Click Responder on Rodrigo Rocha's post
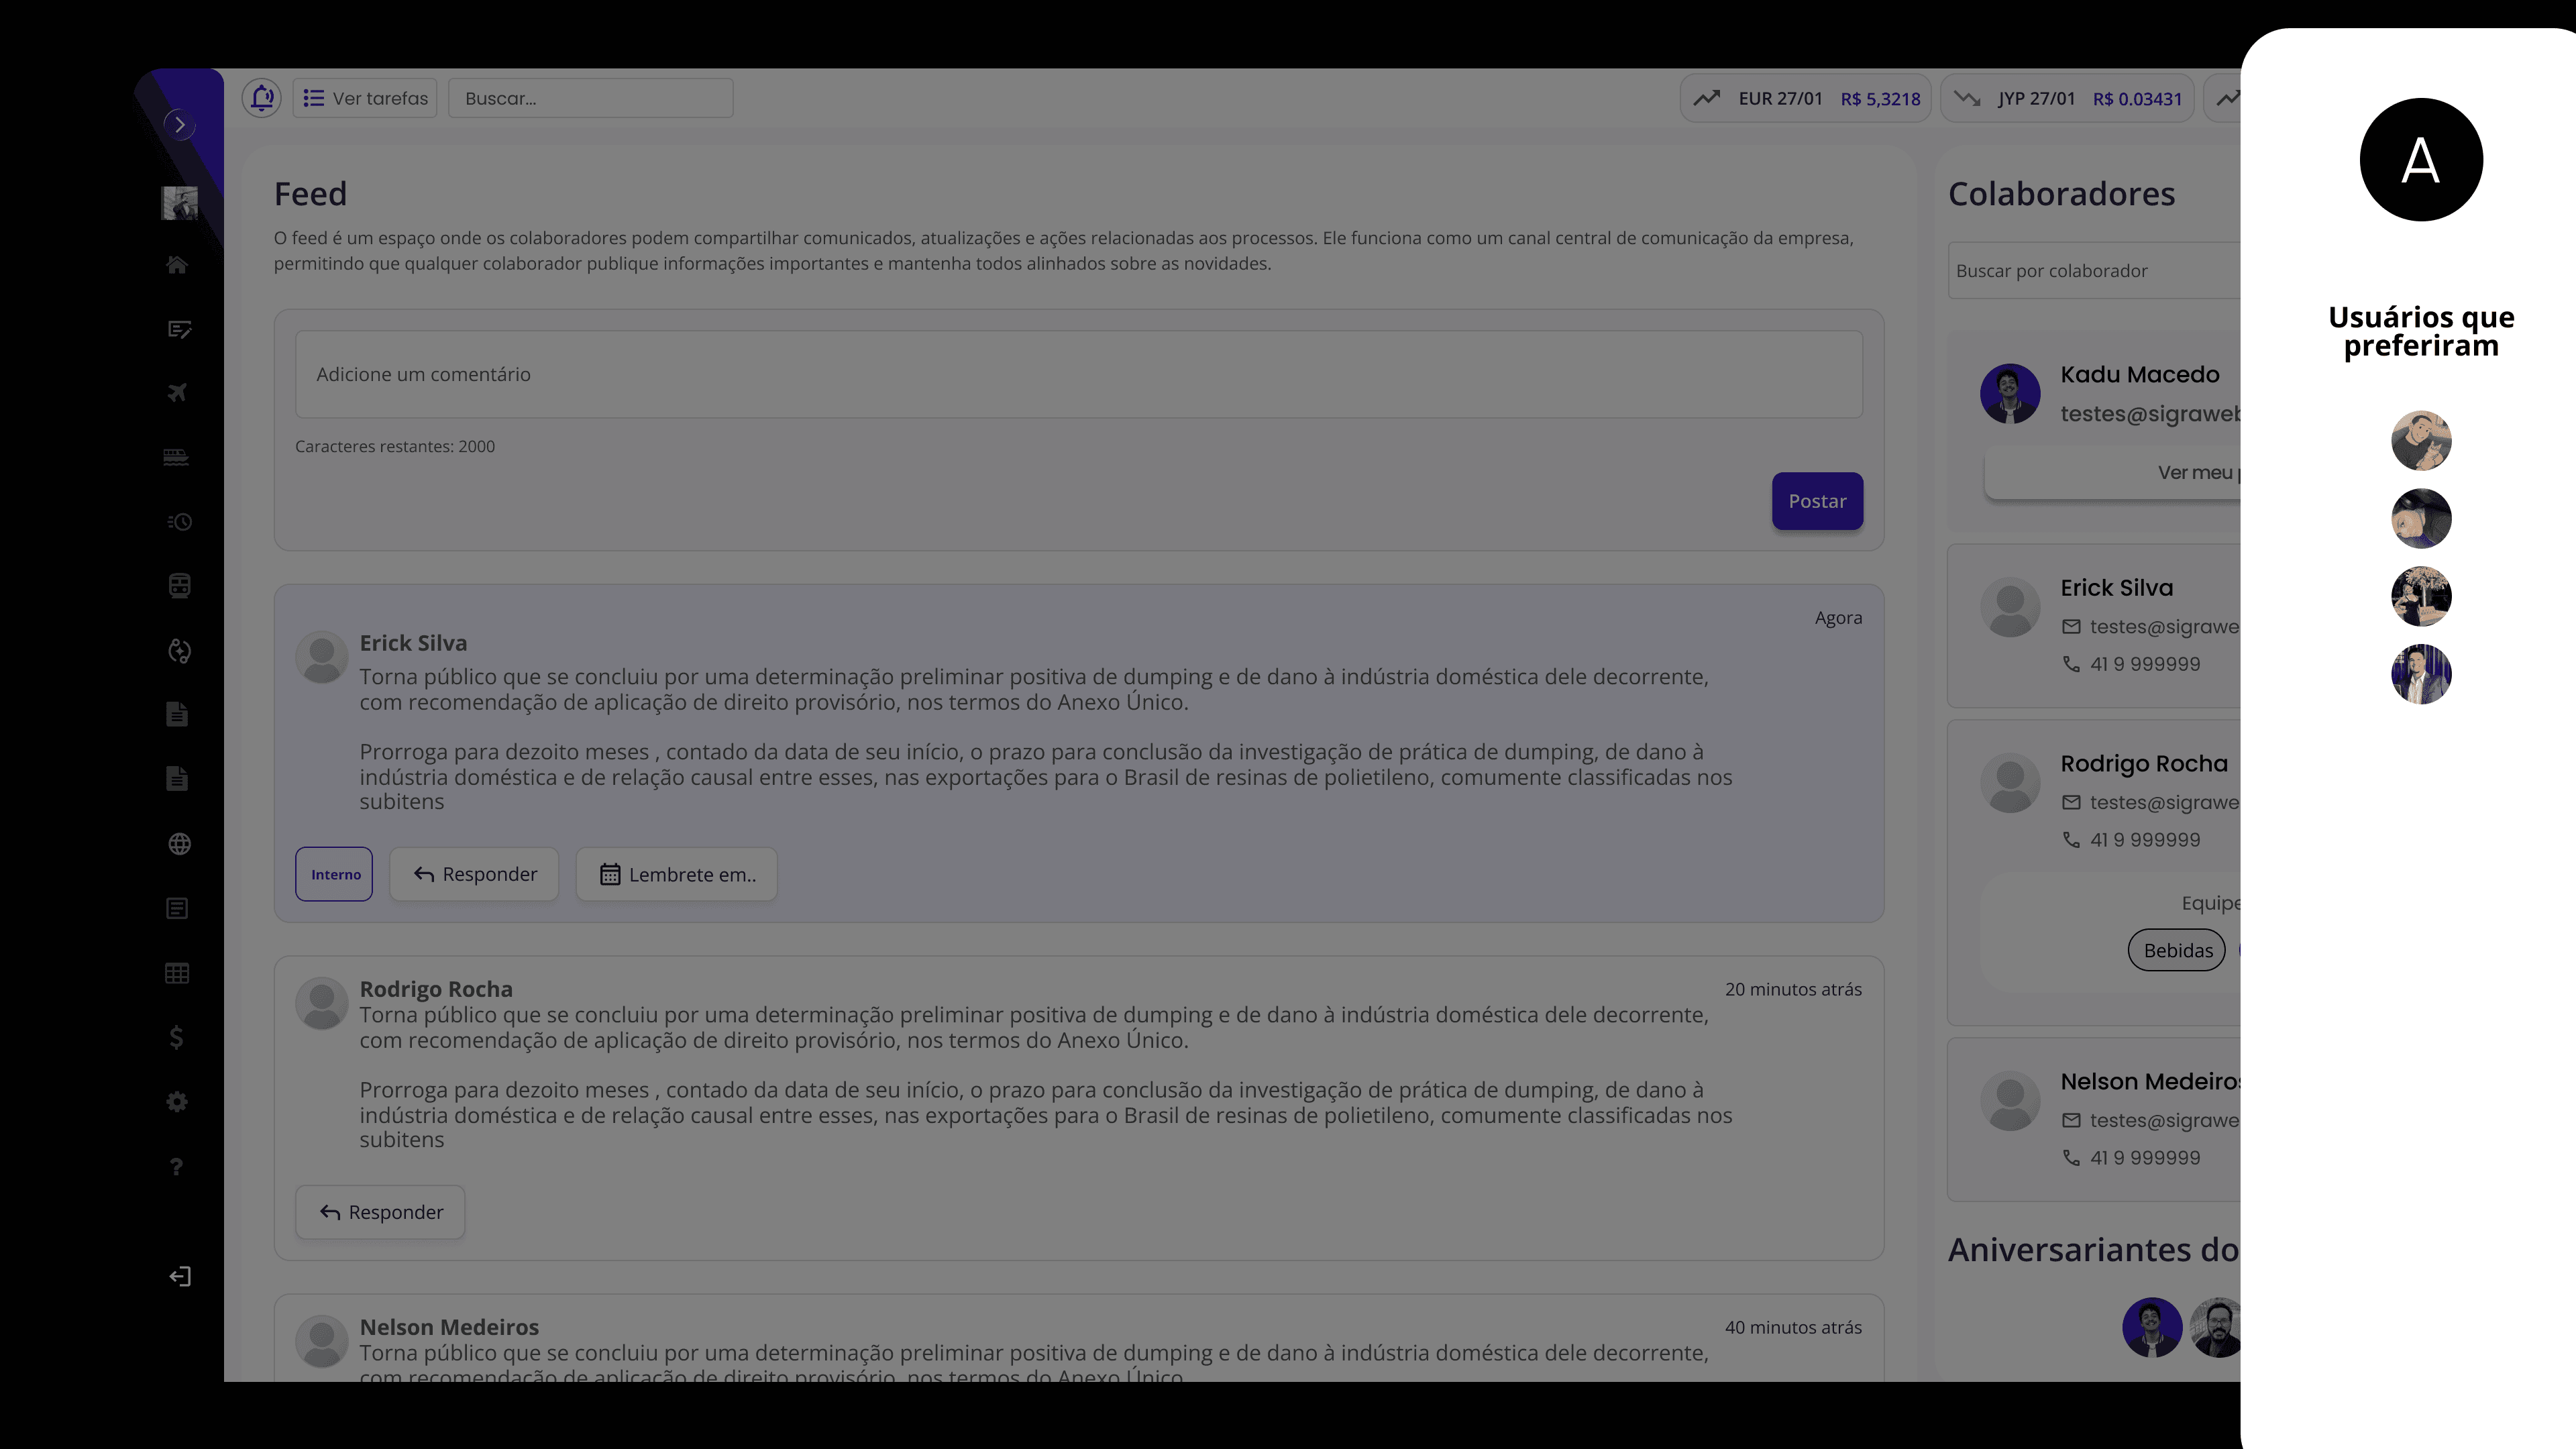The width and height of the screenshot is (2576, 1449). coord(380,1212)
